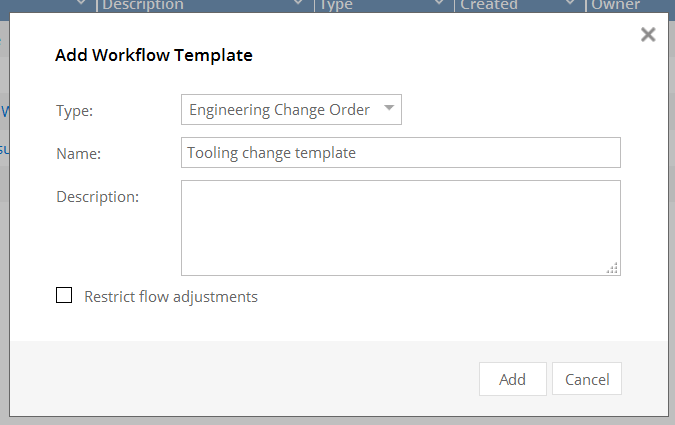Close the Add Workflow Template dialog
675x425 pixels.
click(x=648, y=35)
